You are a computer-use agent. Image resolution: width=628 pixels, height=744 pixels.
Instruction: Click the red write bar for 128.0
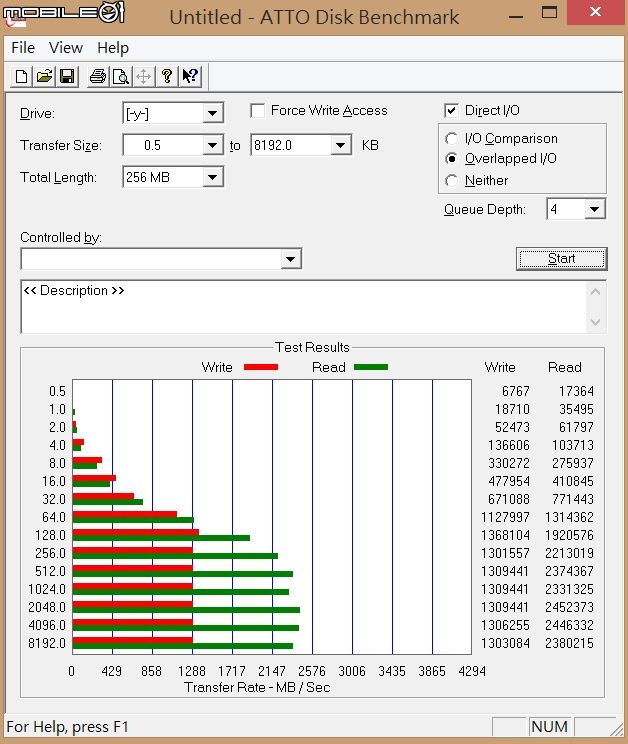click(136, 532)
